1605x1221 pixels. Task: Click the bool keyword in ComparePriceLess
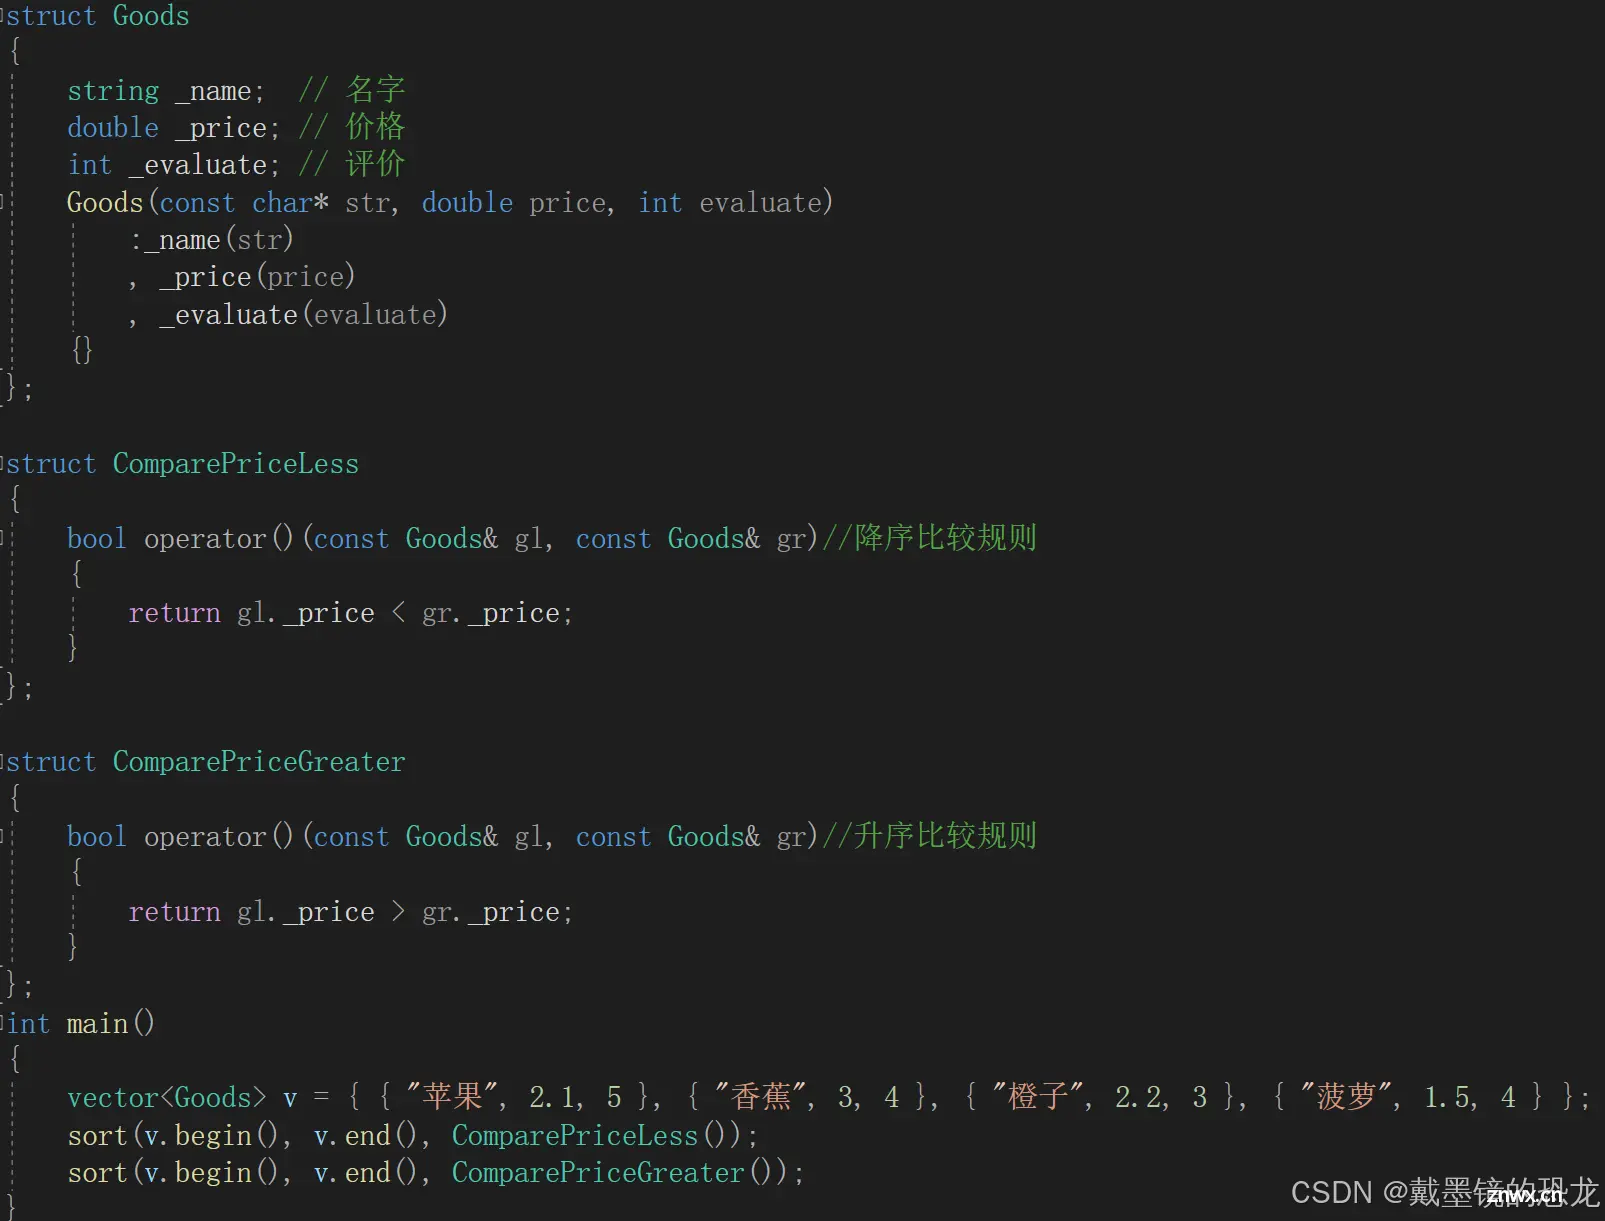[x=97, y=539]
